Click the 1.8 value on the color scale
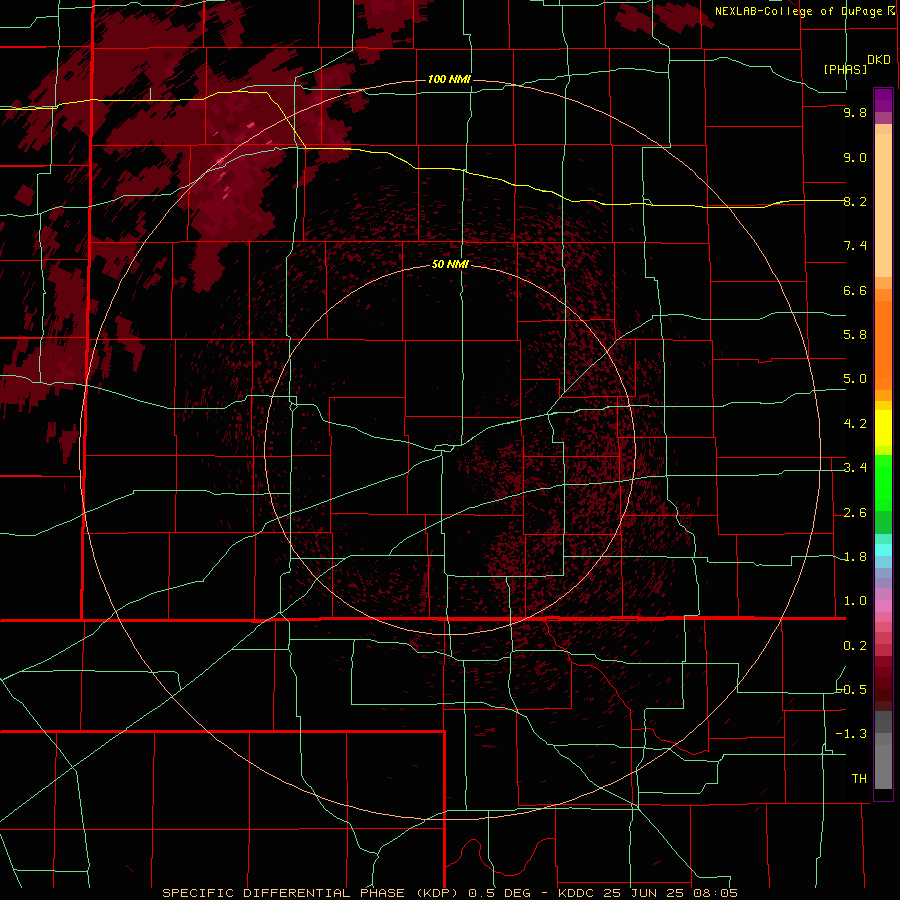900x900 pixels. [x=855, y=557]
